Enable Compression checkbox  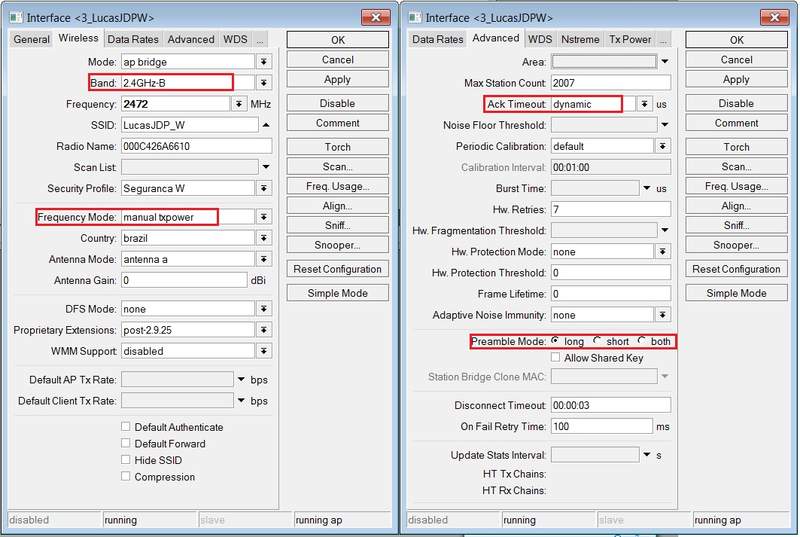pos(126,476)
